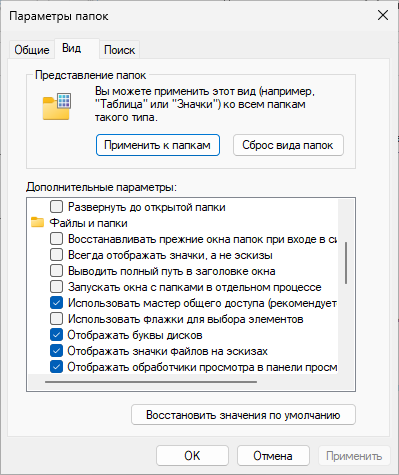The height and width of the screenshot is (475, 399).
Task: Open the Поиск tab
Action: (x=119, y=50)
